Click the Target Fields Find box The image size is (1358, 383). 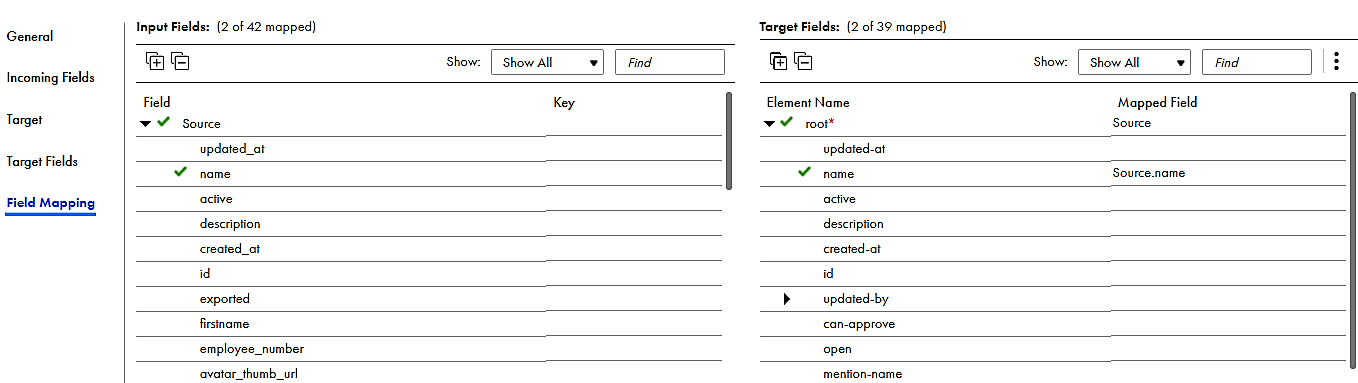1257,62
